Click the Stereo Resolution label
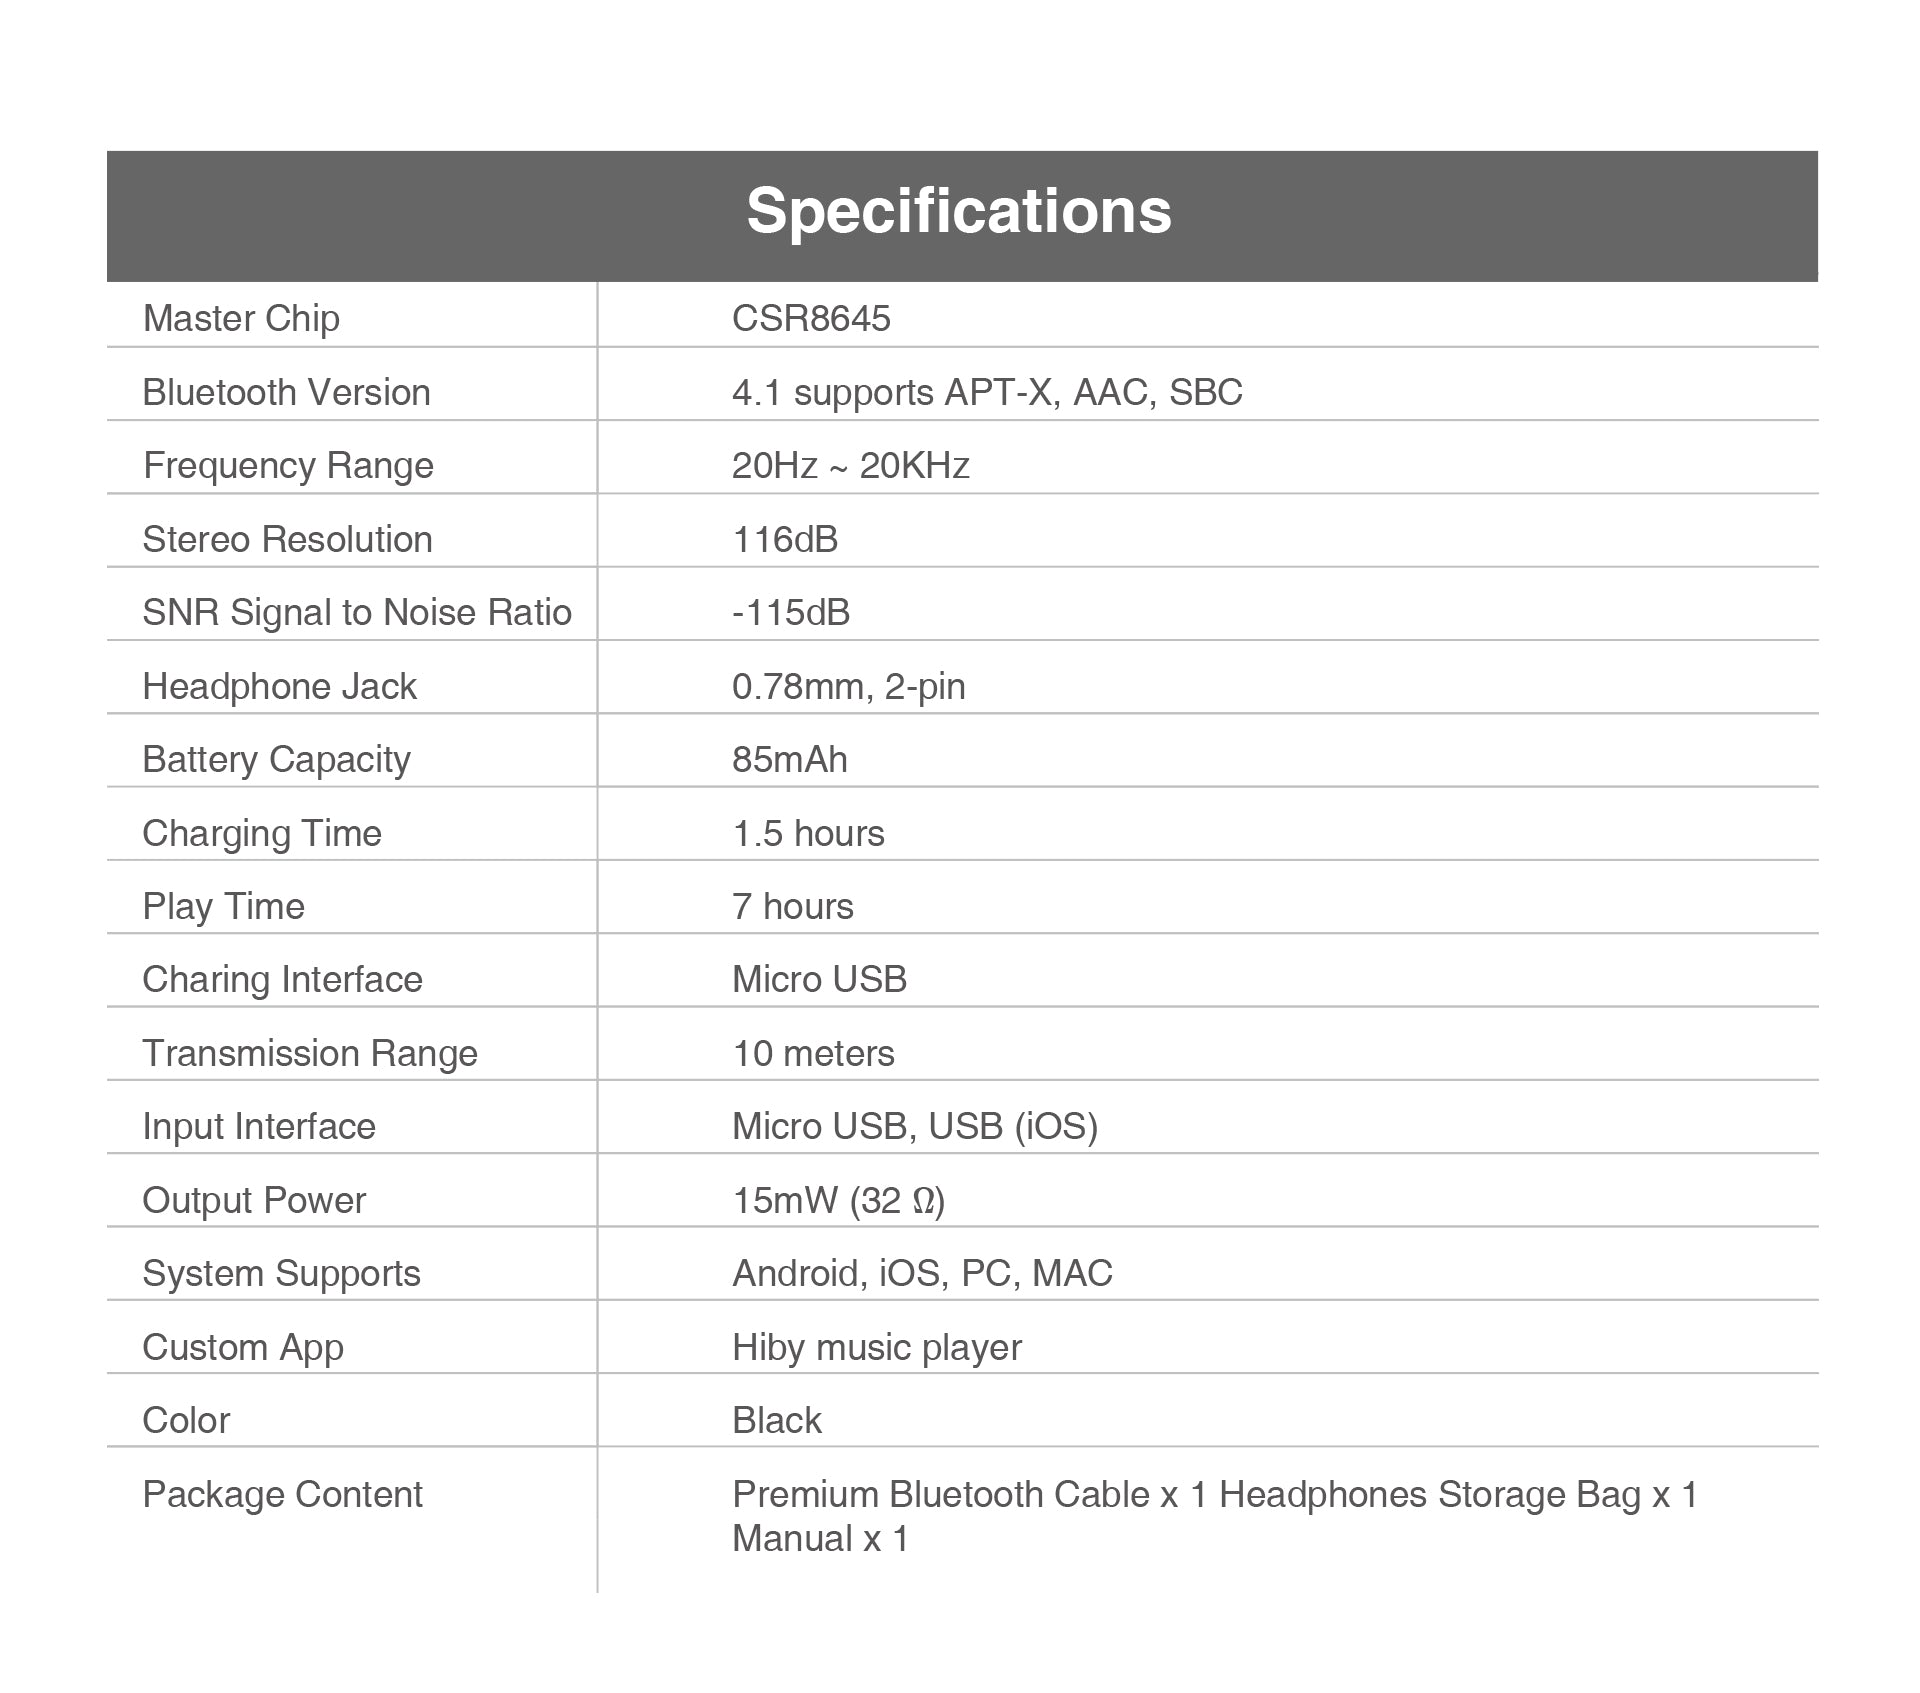The height and width of the screenshot is (1693, 1920). [x=287, y=539]
